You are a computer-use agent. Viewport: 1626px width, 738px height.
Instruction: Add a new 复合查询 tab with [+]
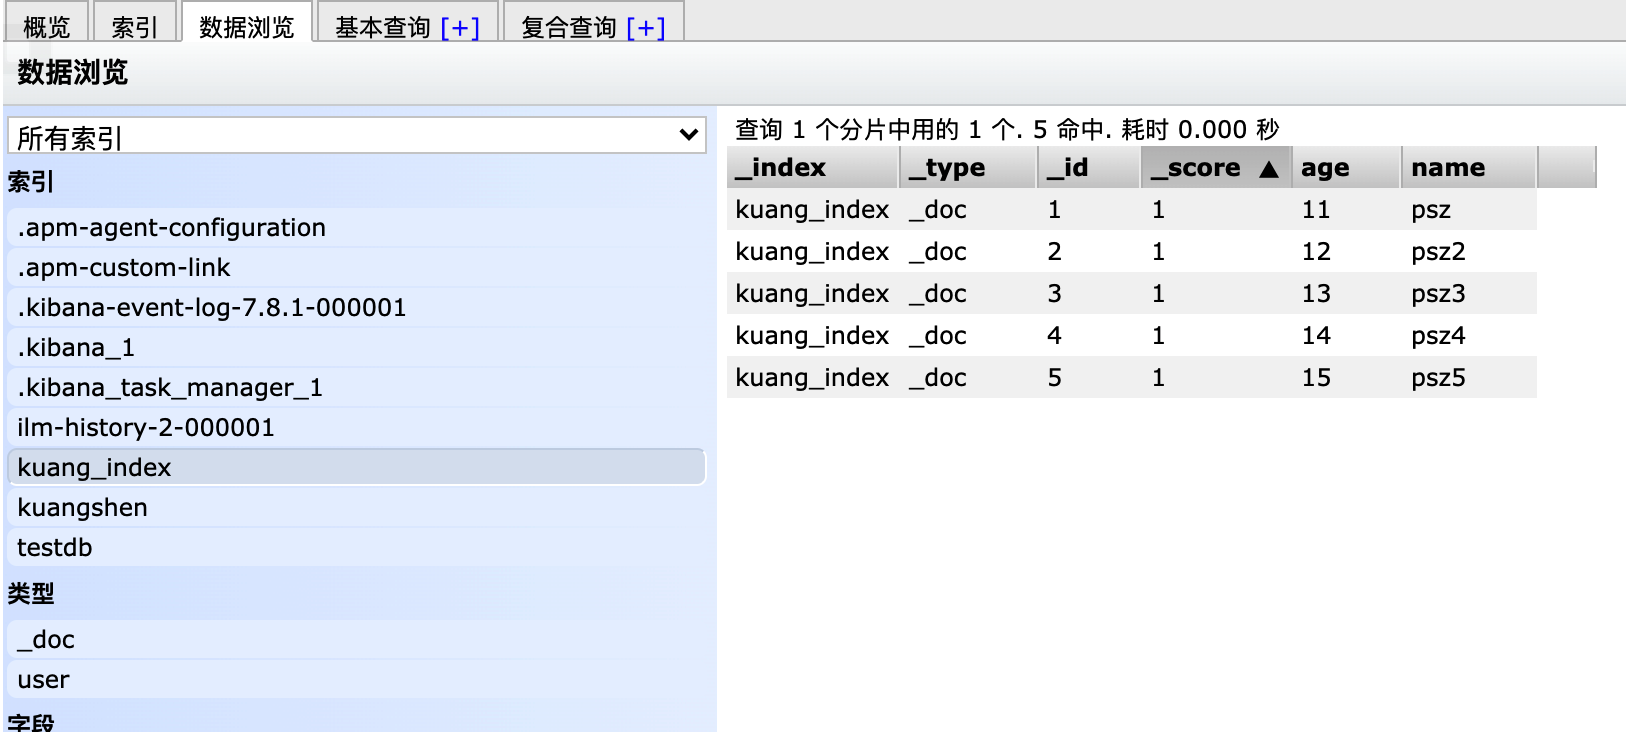point(646,27)
